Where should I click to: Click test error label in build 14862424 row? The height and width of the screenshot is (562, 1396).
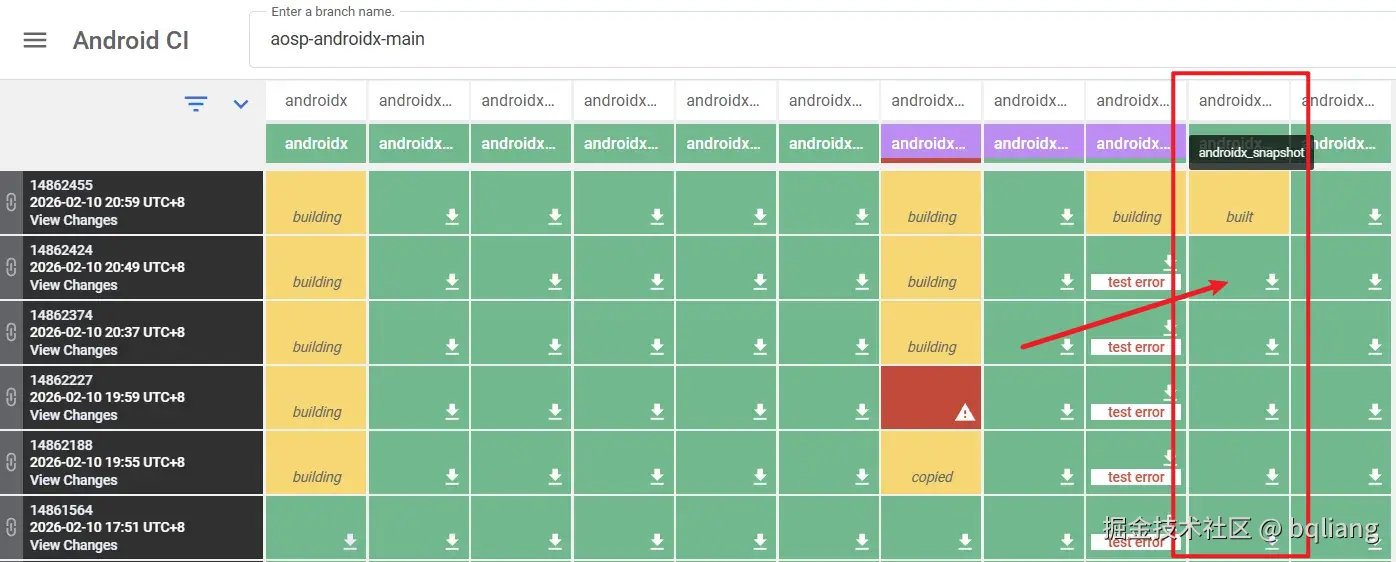tap(1136, 282)
